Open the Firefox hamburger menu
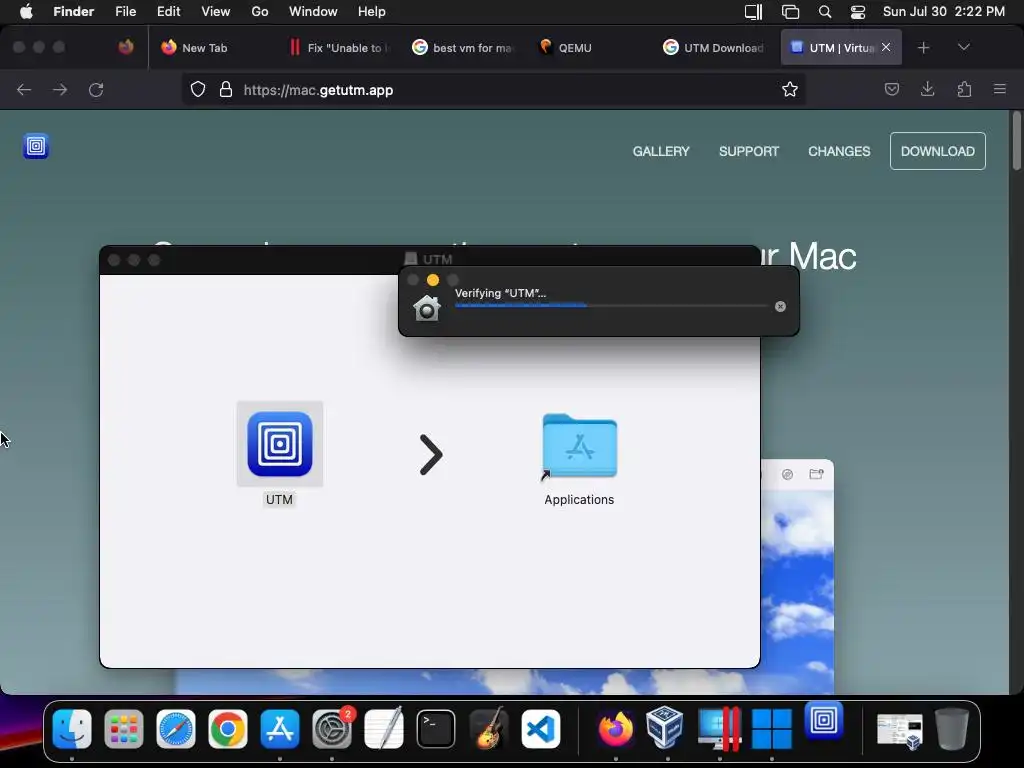The width and height of the screenshot is (1024, 768). click(x=999, y=89)
